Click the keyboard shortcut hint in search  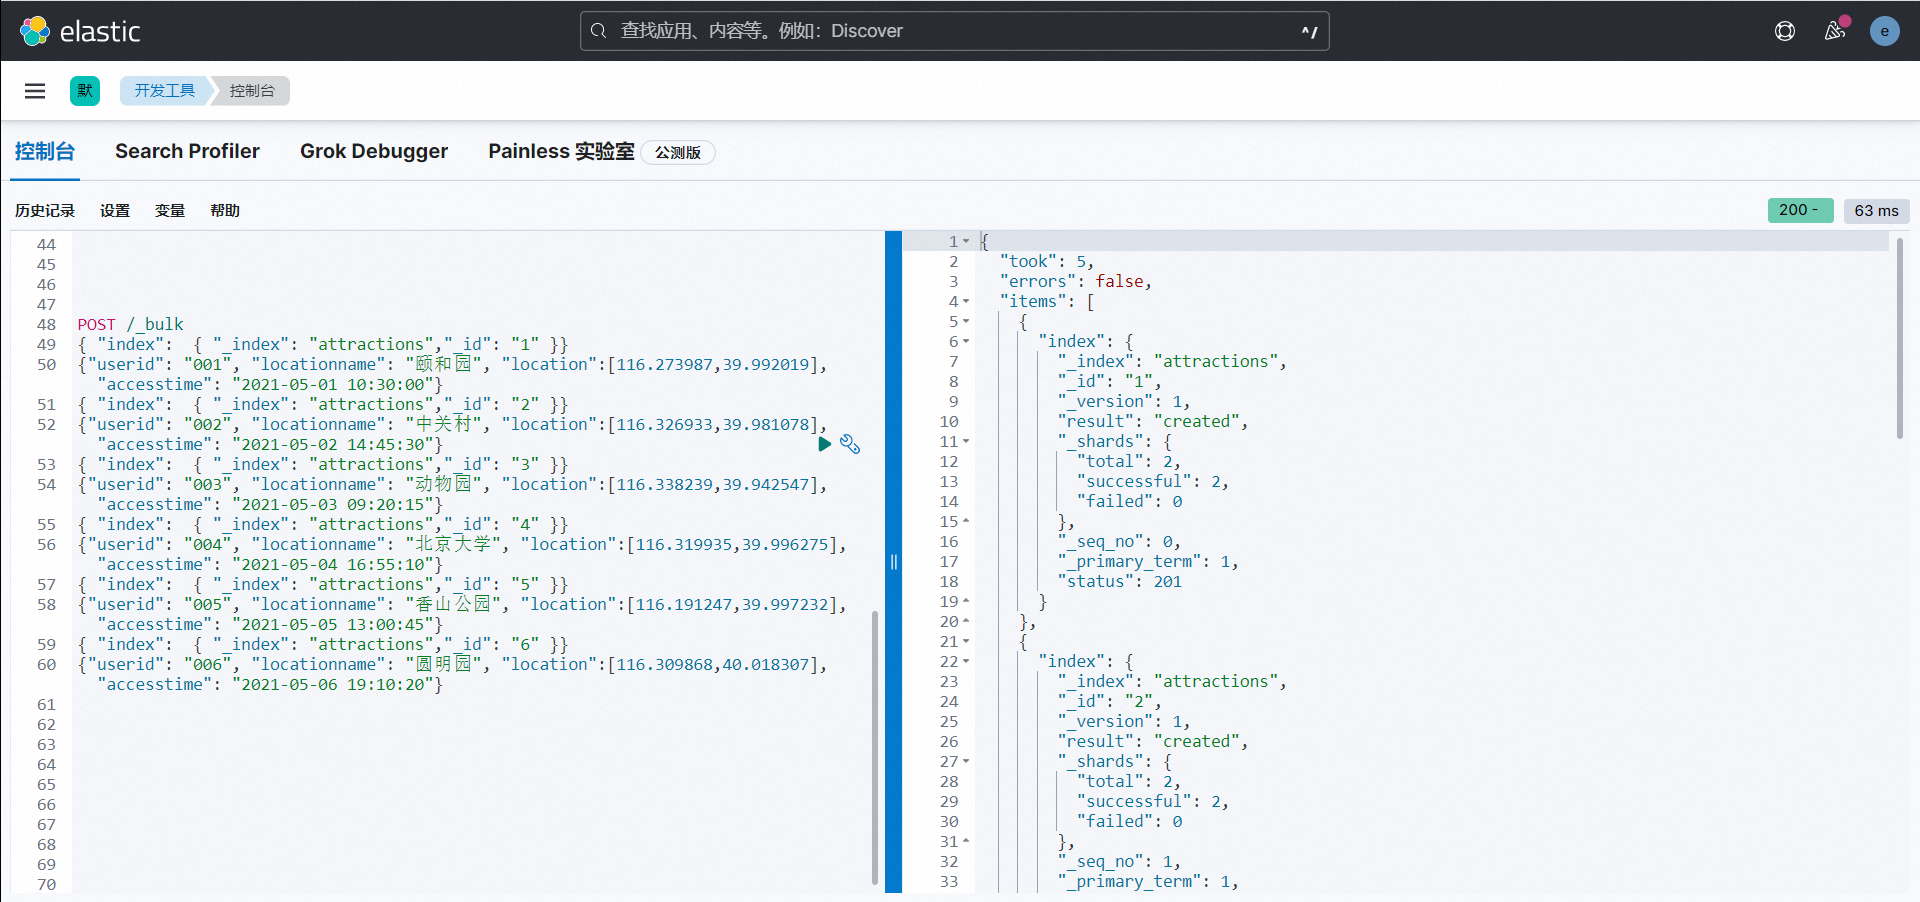coord(1309,31)
